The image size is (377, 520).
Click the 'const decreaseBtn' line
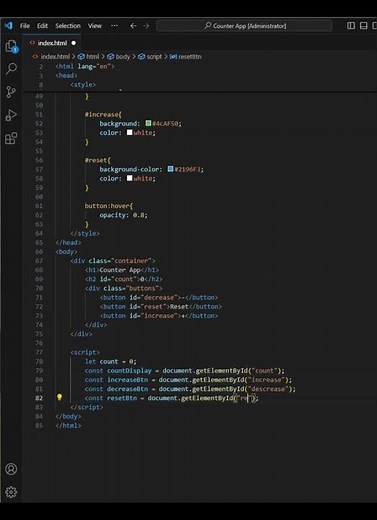pyautogui.click(x=190, y=389)
